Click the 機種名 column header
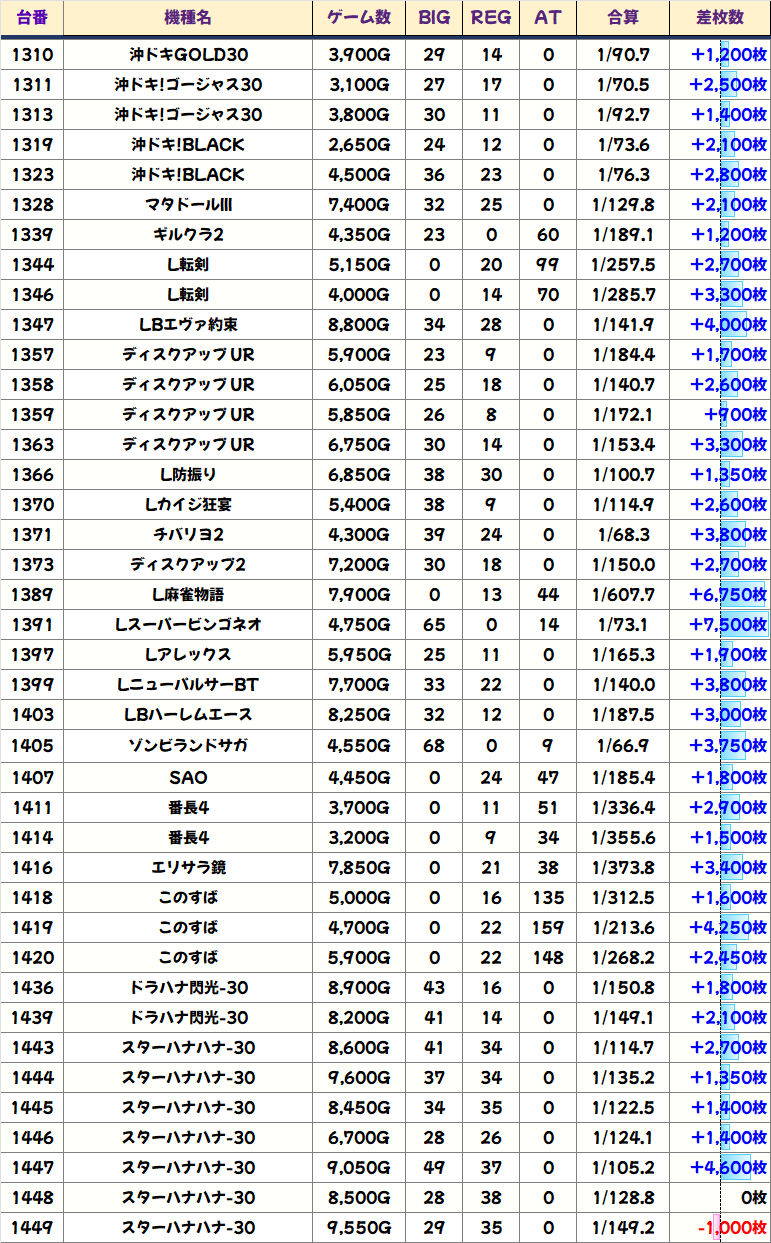The image size is (771, 1243). tap(187, 18)
